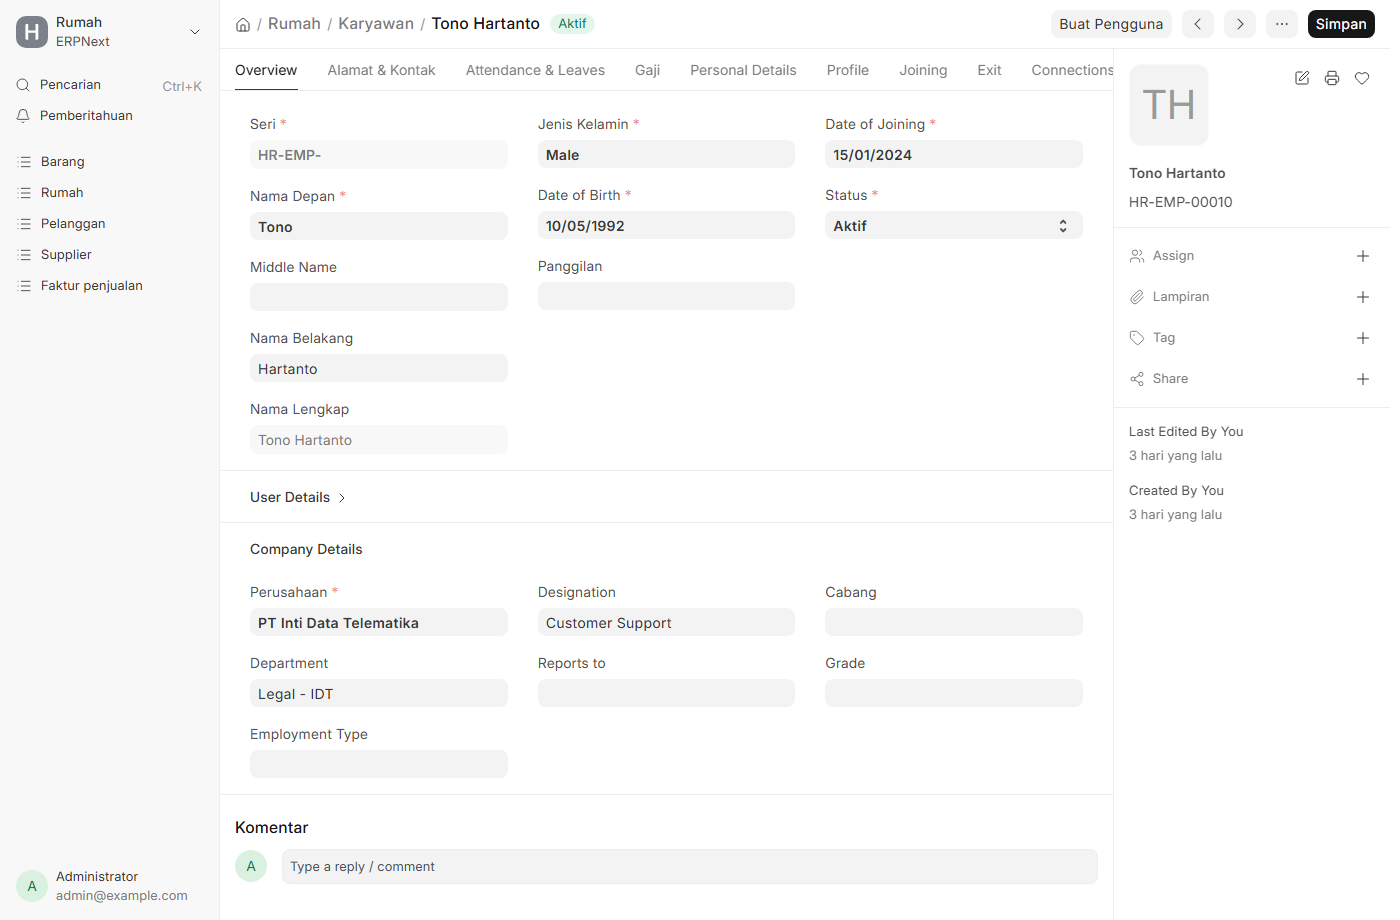Open Barang in the sidebar
This screenshot has width=1400, height=920.
[62, 162]
